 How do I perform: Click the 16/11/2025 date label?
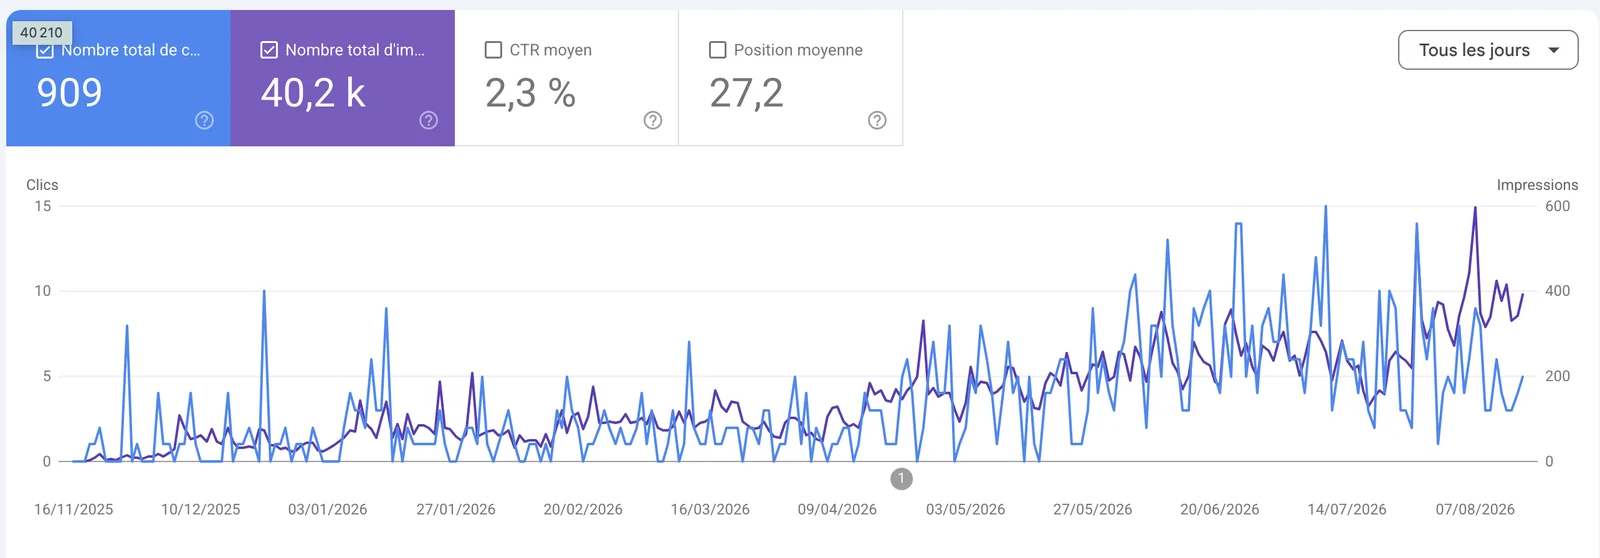click(74, 509)
